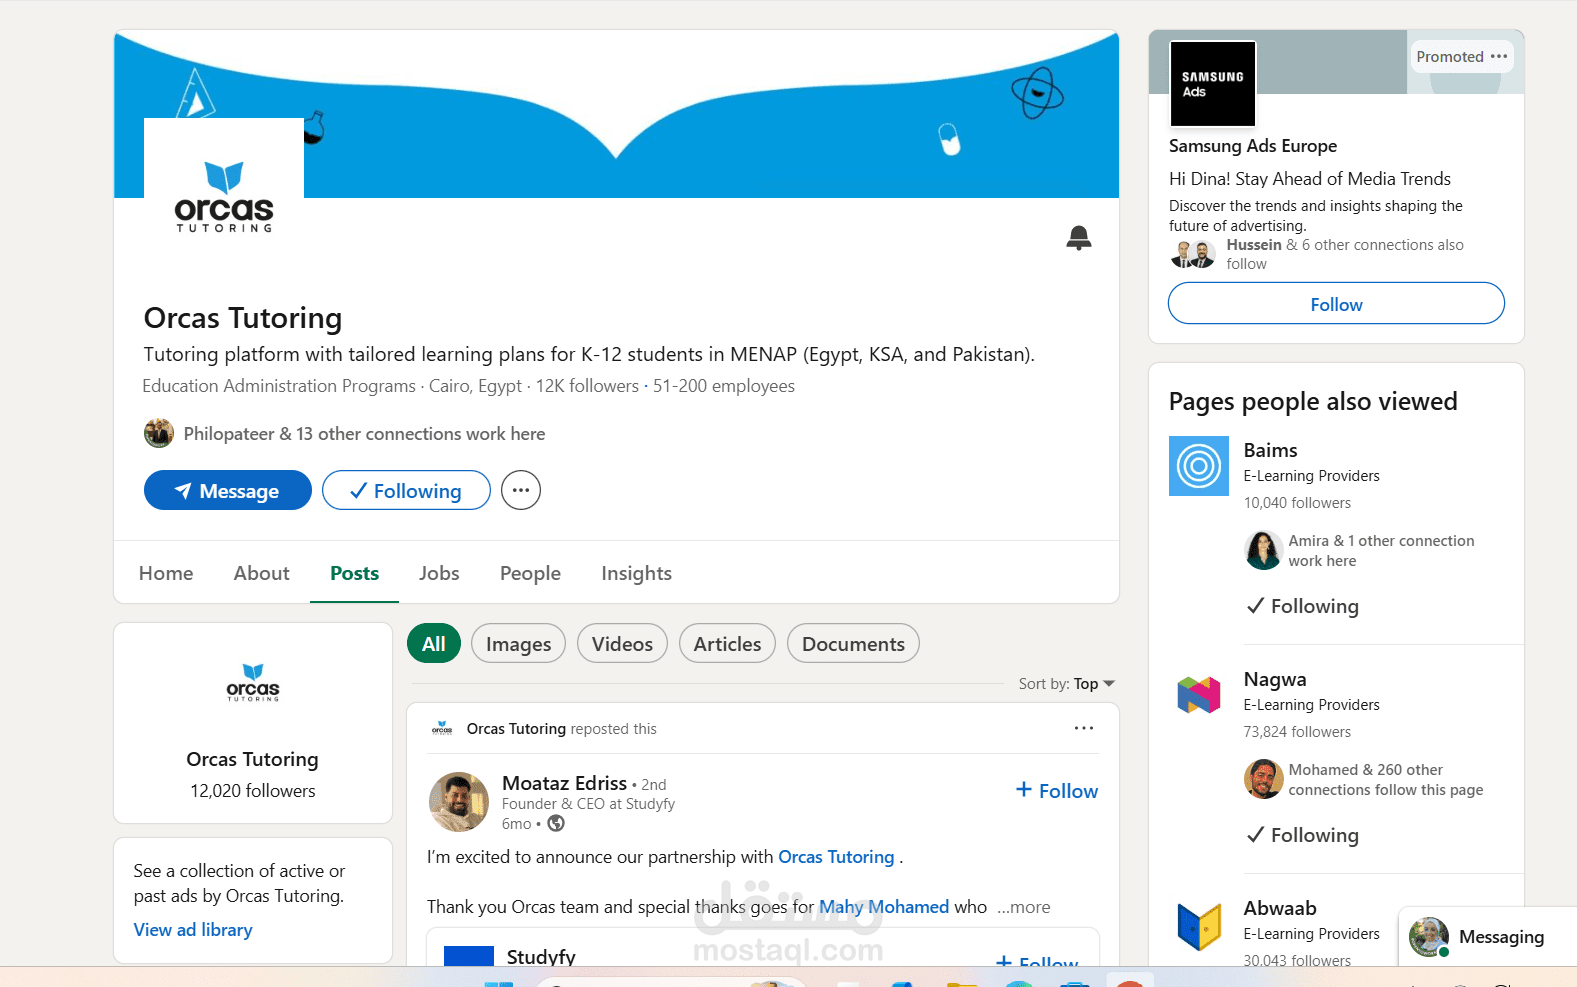Filter posts by Articles
This screenshot has width=1577, height=987.
[727, 643]
